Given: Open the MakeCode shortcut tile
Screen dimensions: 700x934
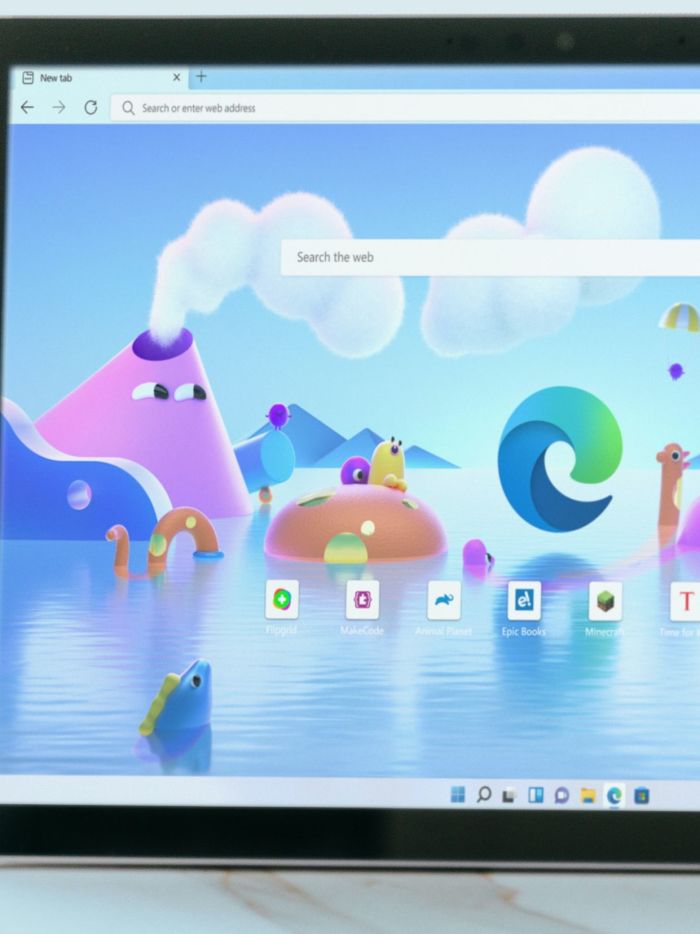Looking at the screenshot, I should tap(362, 599).
